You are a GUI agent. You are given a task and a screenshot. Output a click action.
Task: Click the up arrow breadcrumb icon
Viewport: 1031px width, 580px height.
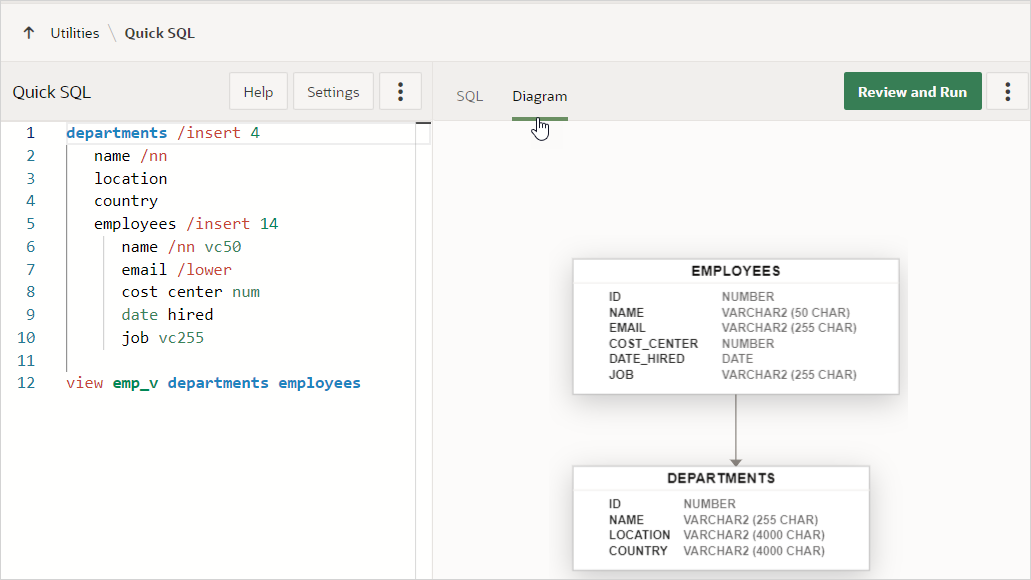pos(28,33)
